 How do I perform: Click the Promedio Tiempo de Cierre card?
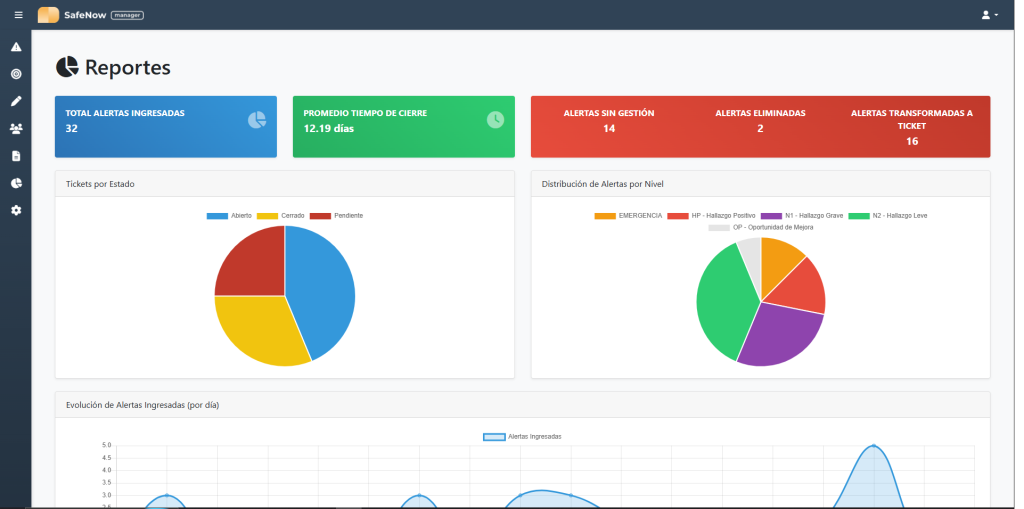pyautogui.click(x=403, y=126)
